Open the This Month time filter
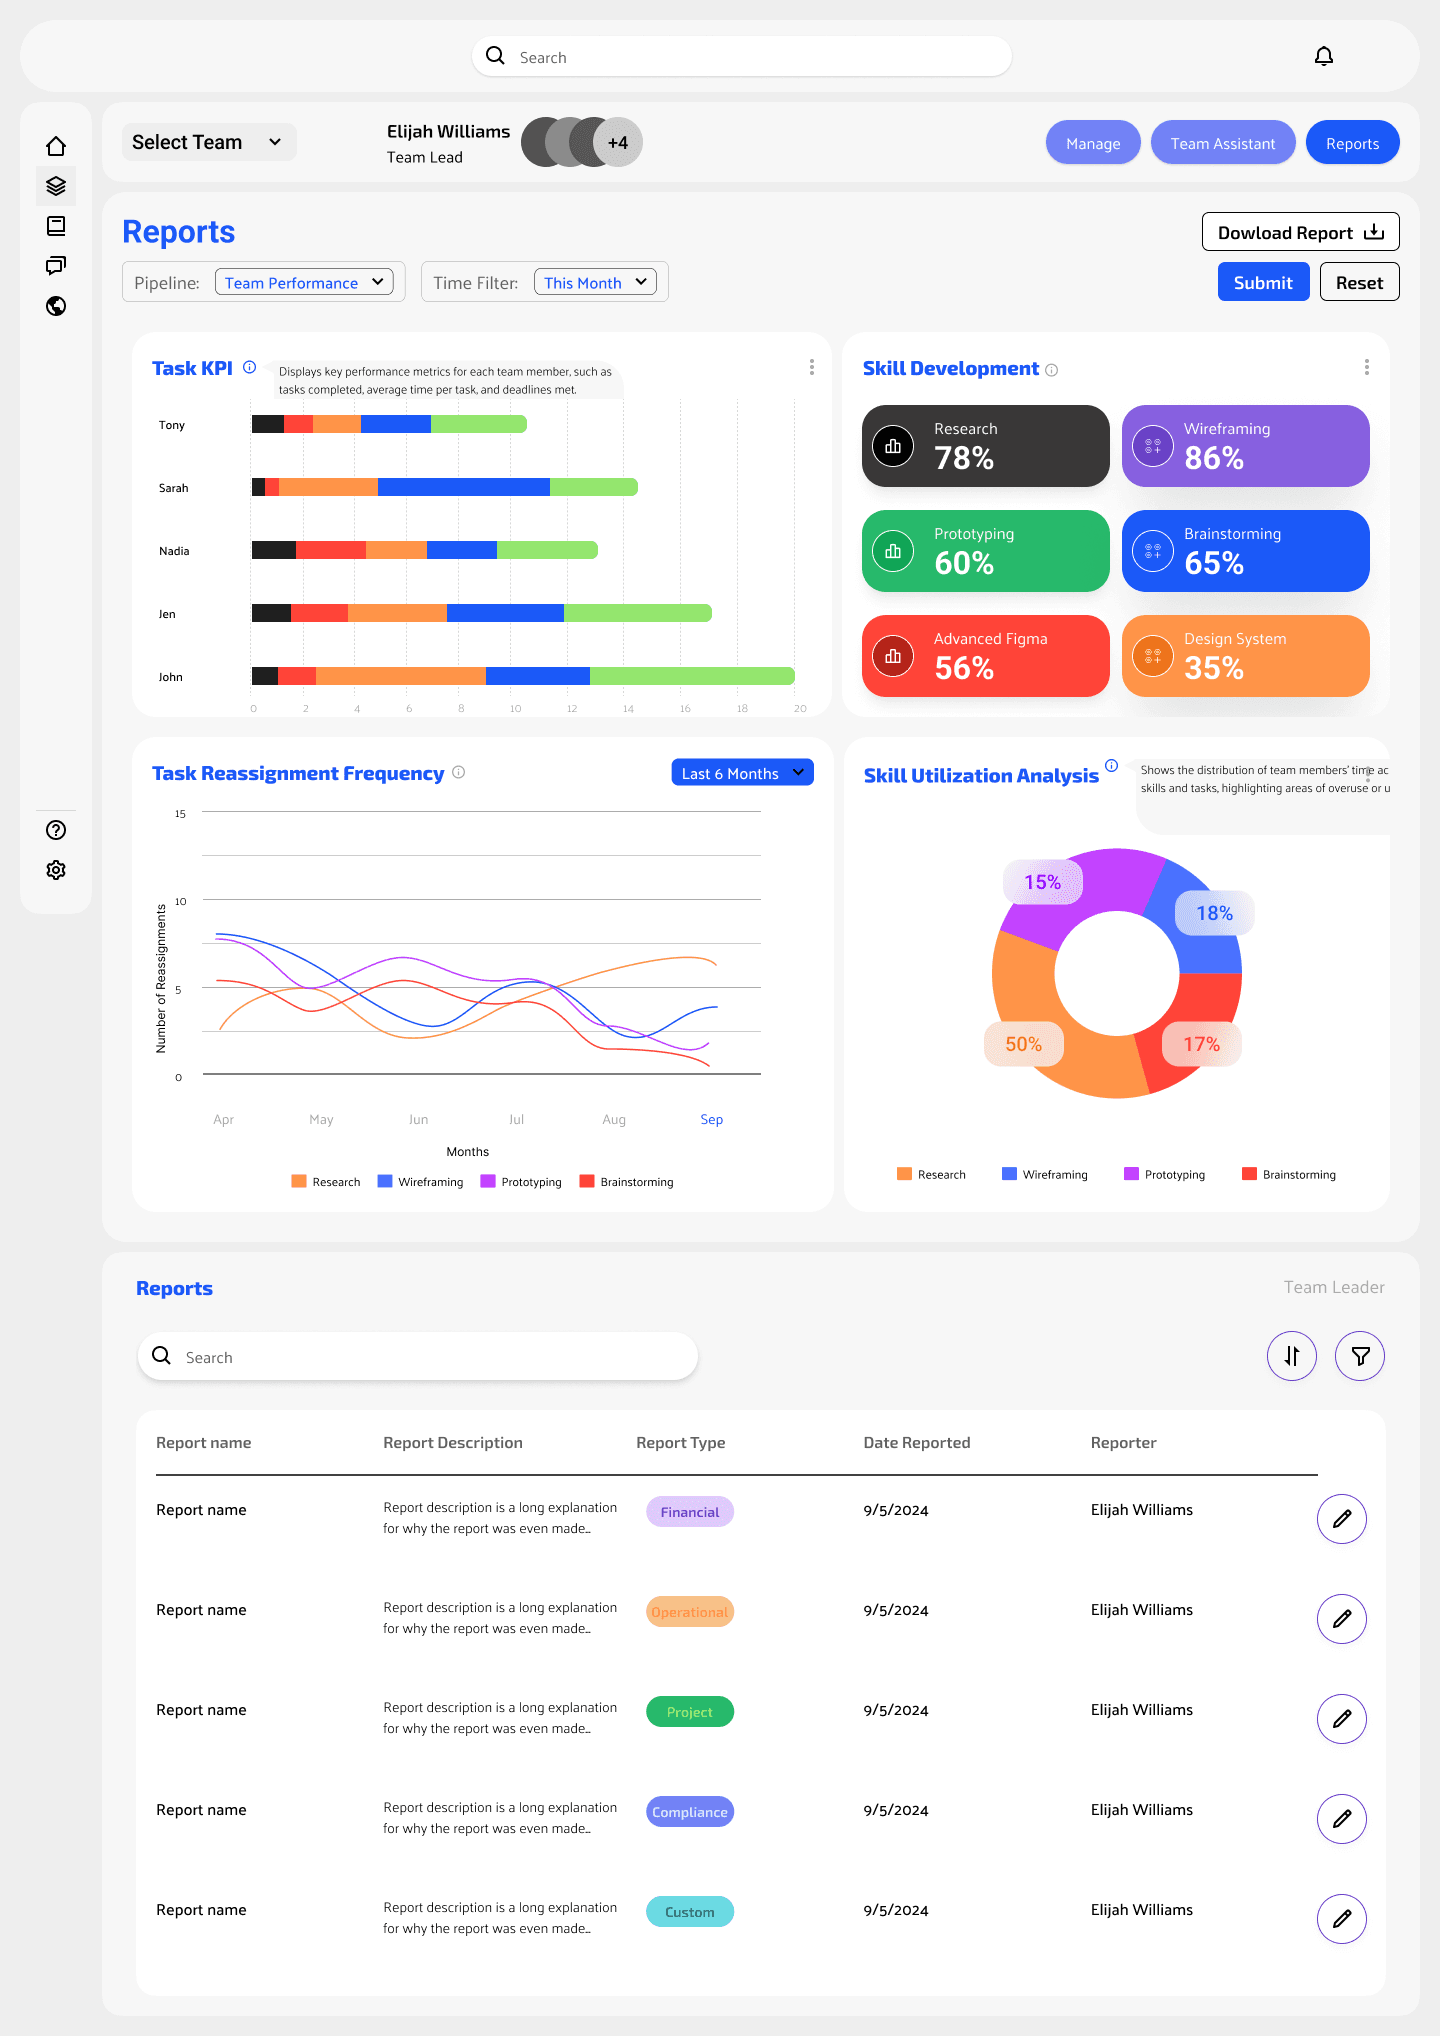Viewport: 1440px width, 2036px height. click(595, 283)
